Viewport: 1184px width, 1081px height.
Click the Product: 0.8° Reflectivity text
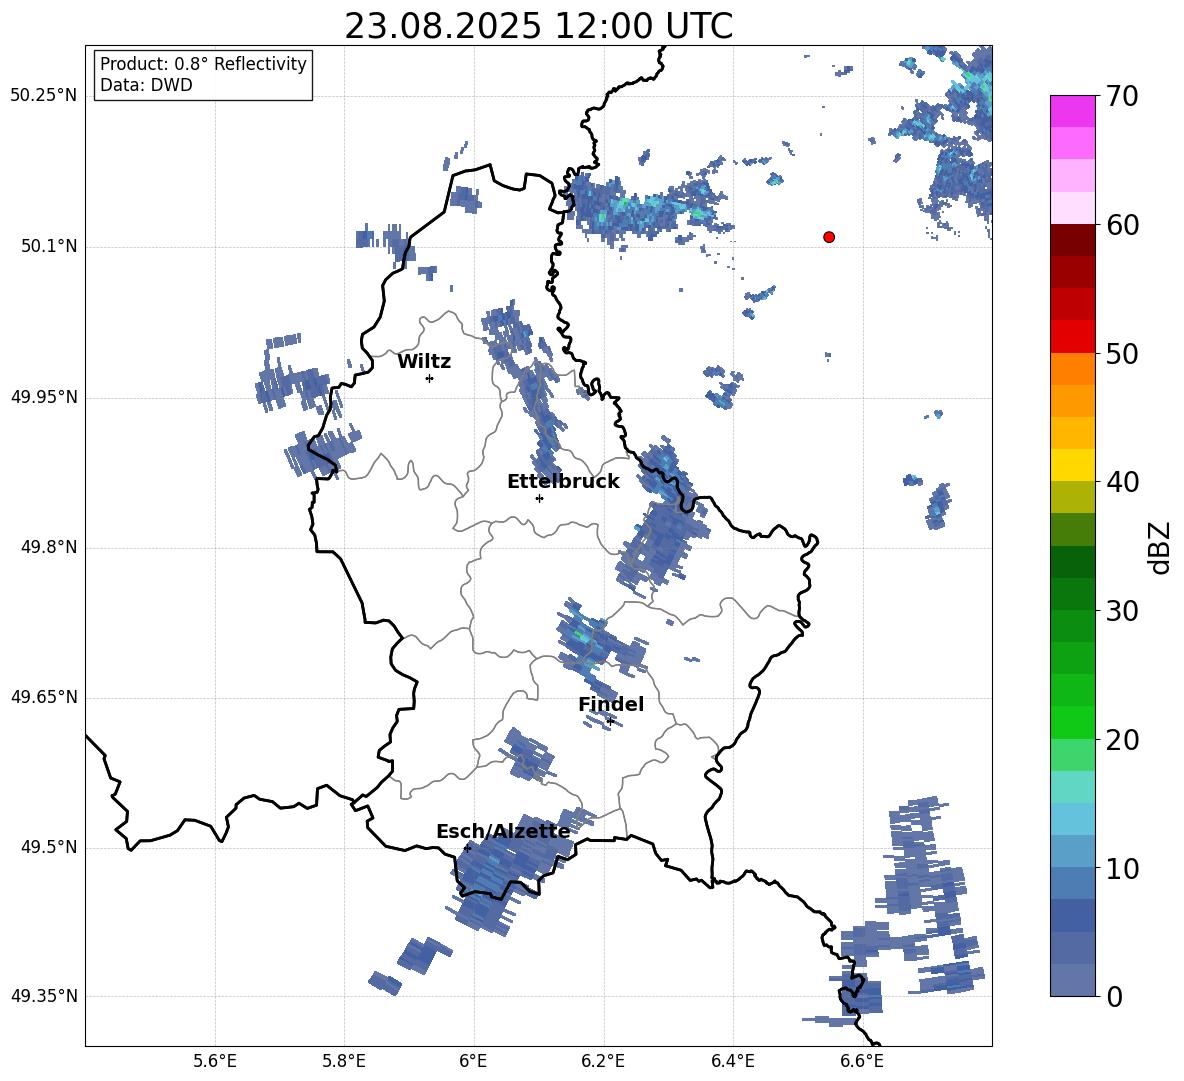[203, 64]
